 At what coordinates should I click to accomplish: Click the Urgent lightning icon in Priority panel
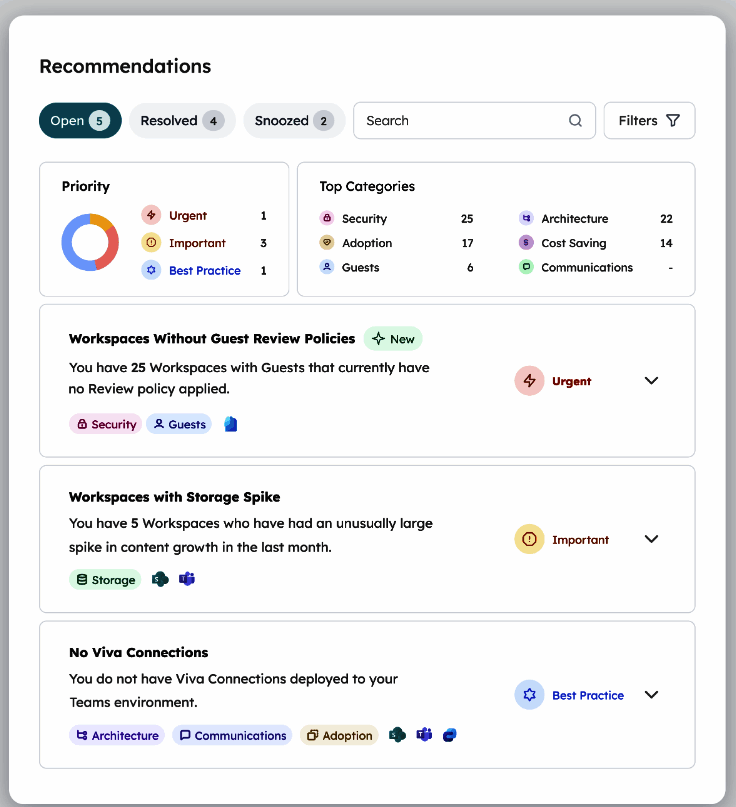click(x=151, y=215)
